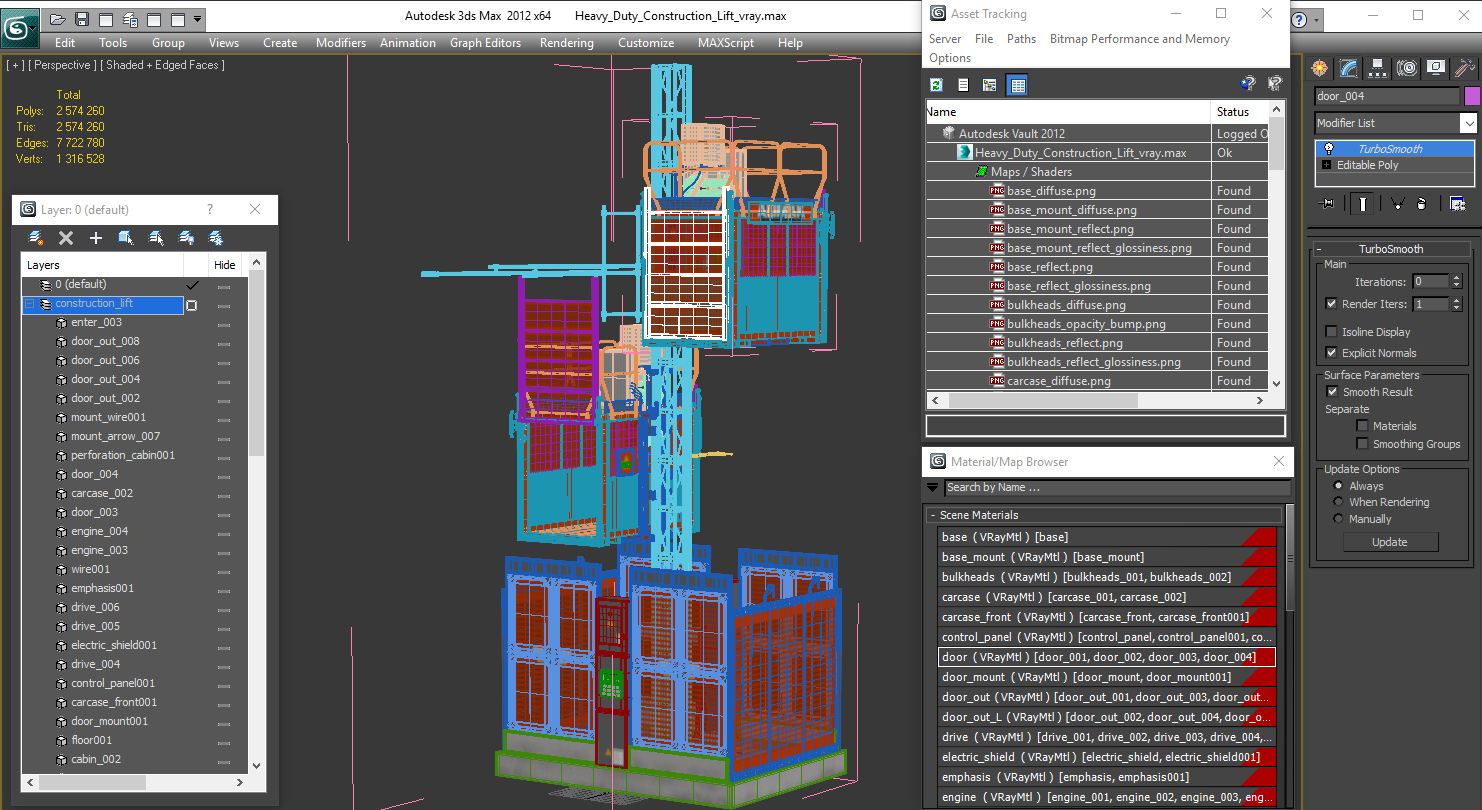1482x810 pixels.
Task: Click Hide/Unhide All Layers icon
Action: [x=186, y=238]
